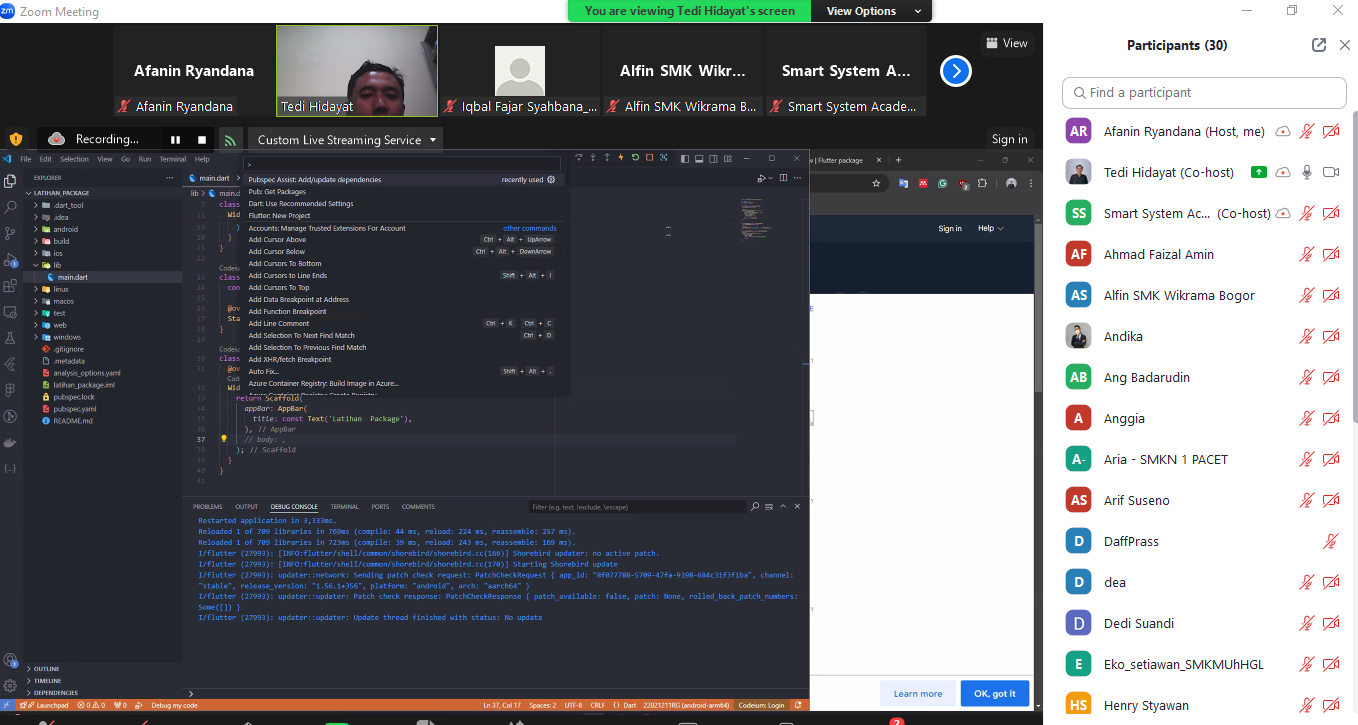The height and width of the screenshot is (725, 1358).
Task: Open the Testing flask icon in VS Code
Action: pyautogui.click(x=10, y=338)
